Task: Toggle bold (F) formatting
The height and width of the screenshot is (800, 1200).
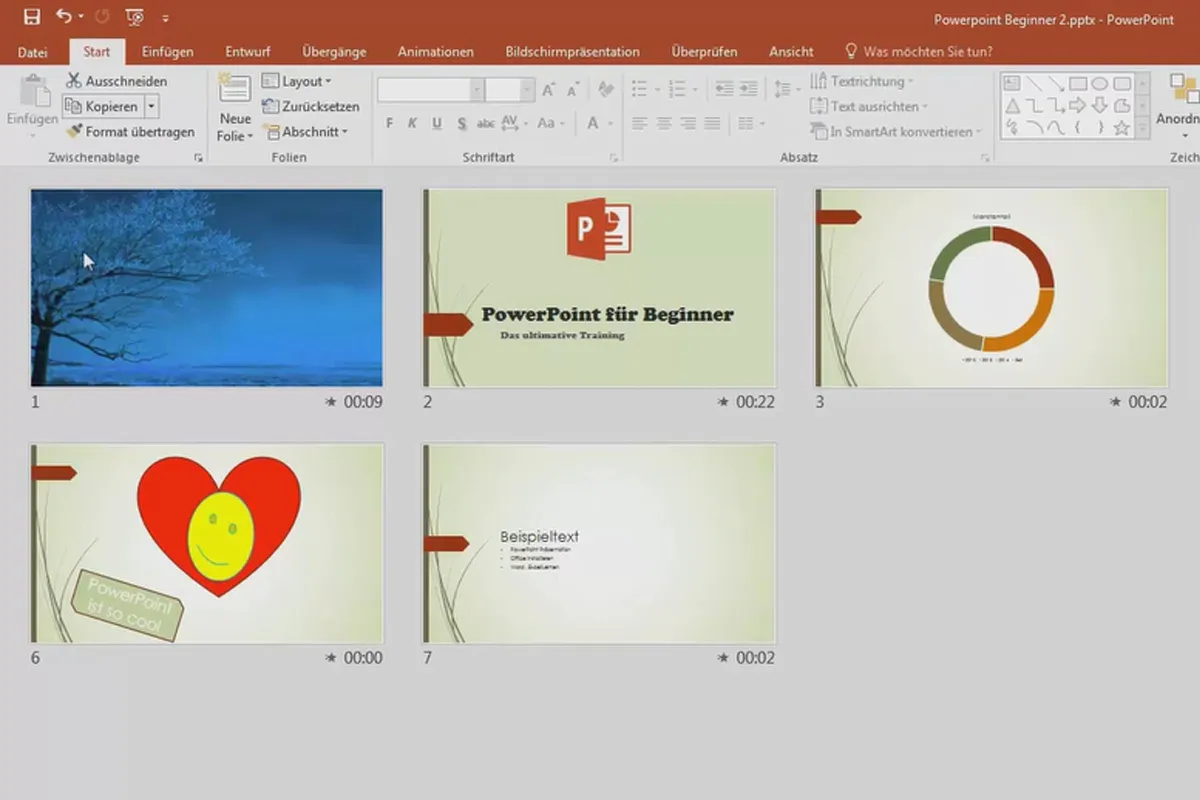Action: [x=390, y=124]
